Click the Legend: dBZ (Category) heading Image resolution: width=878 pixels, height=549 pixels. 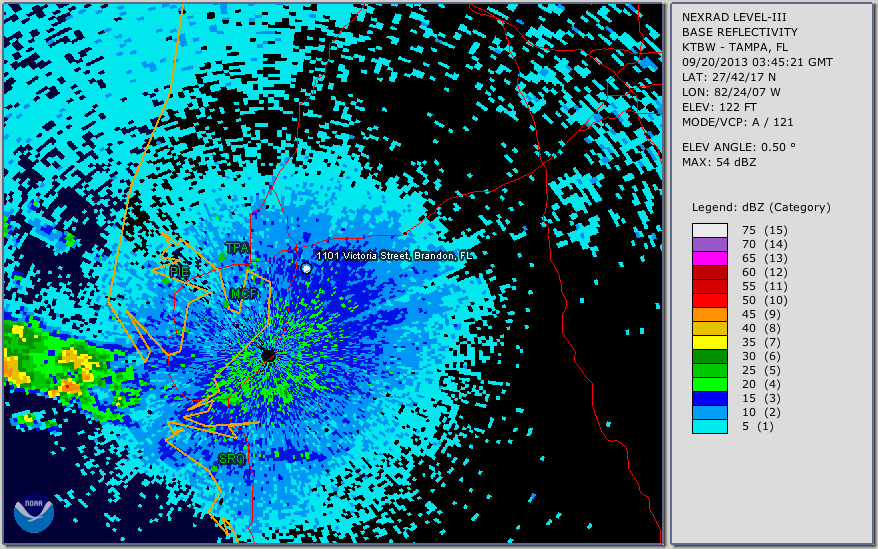coord(761,207)
